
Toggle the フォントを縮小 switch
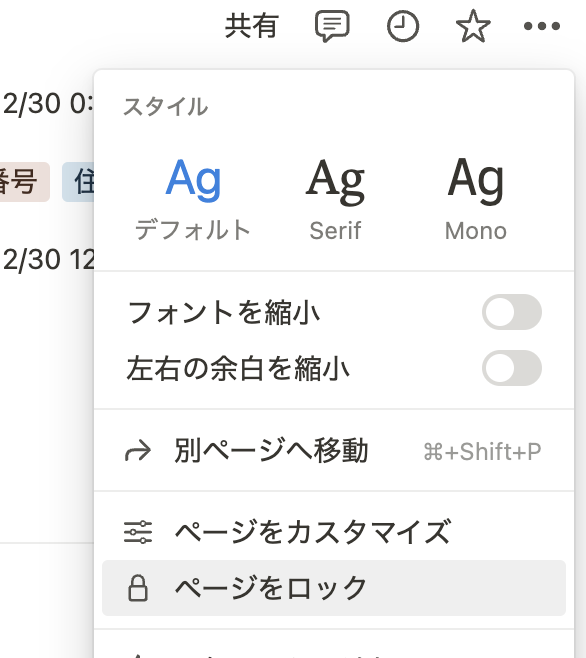pos(512,312)
